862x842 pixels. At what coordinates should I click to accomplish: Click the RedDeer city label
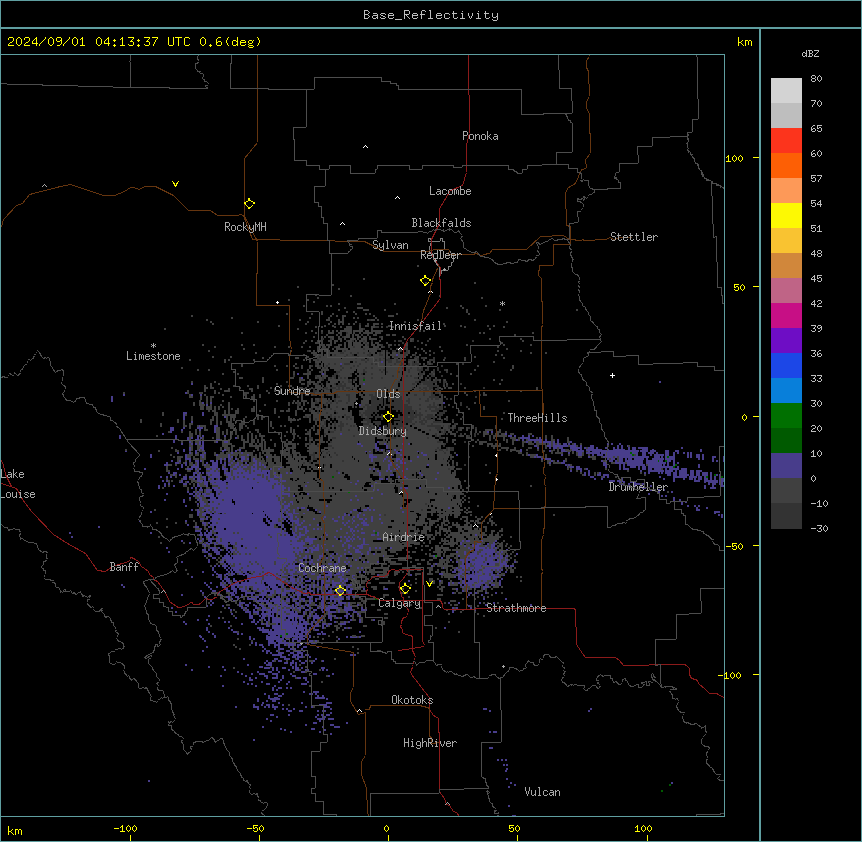(440, 255)
